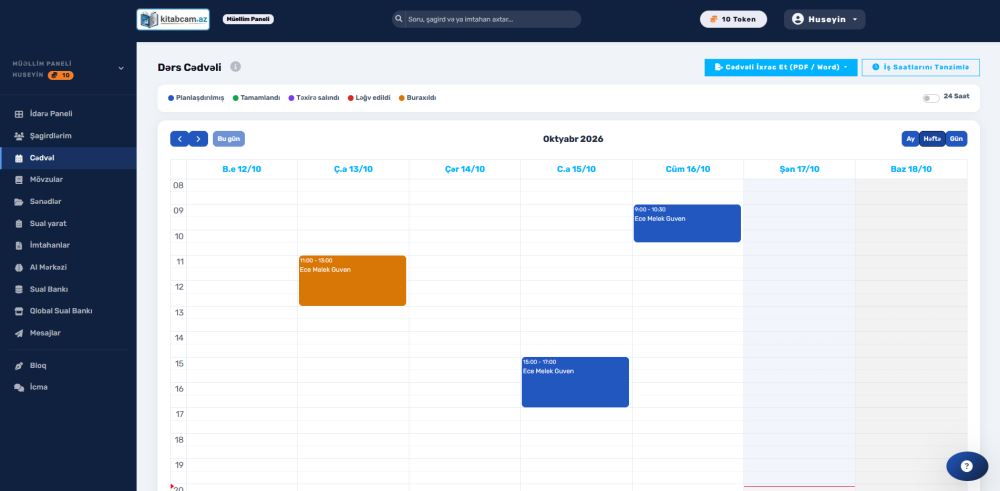Click the Ç.a 13/10 day header
This screenshot has width=1000, height=491.
[x=353, y=170]
